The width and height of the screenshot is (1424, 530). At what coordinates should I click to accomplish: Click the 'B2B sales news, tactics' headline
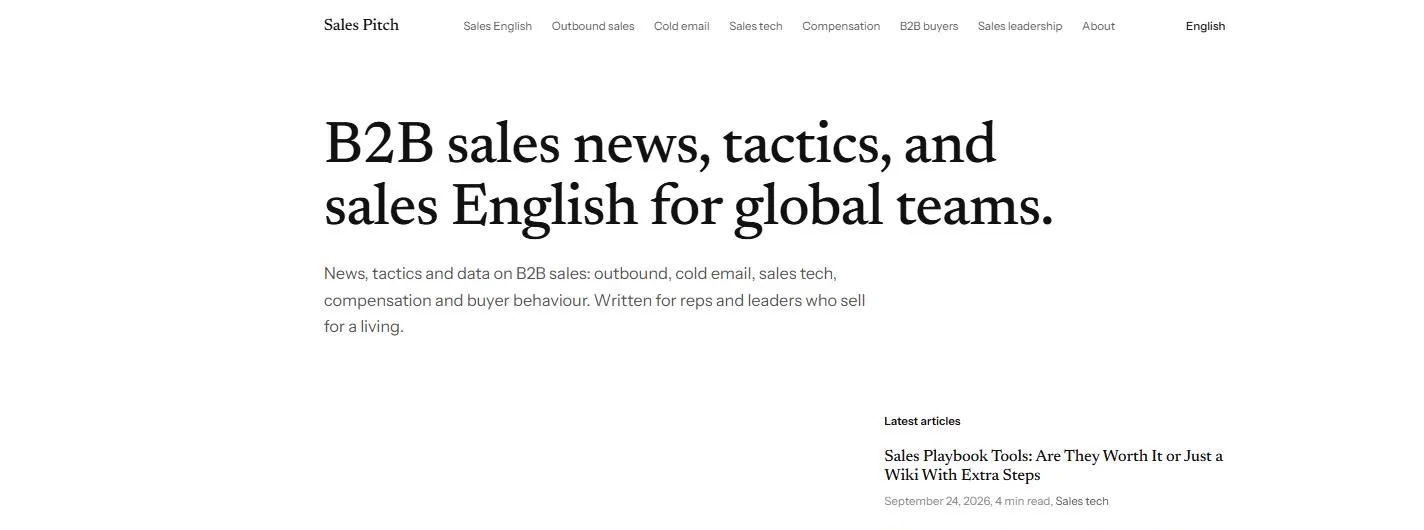pos(689,175)
